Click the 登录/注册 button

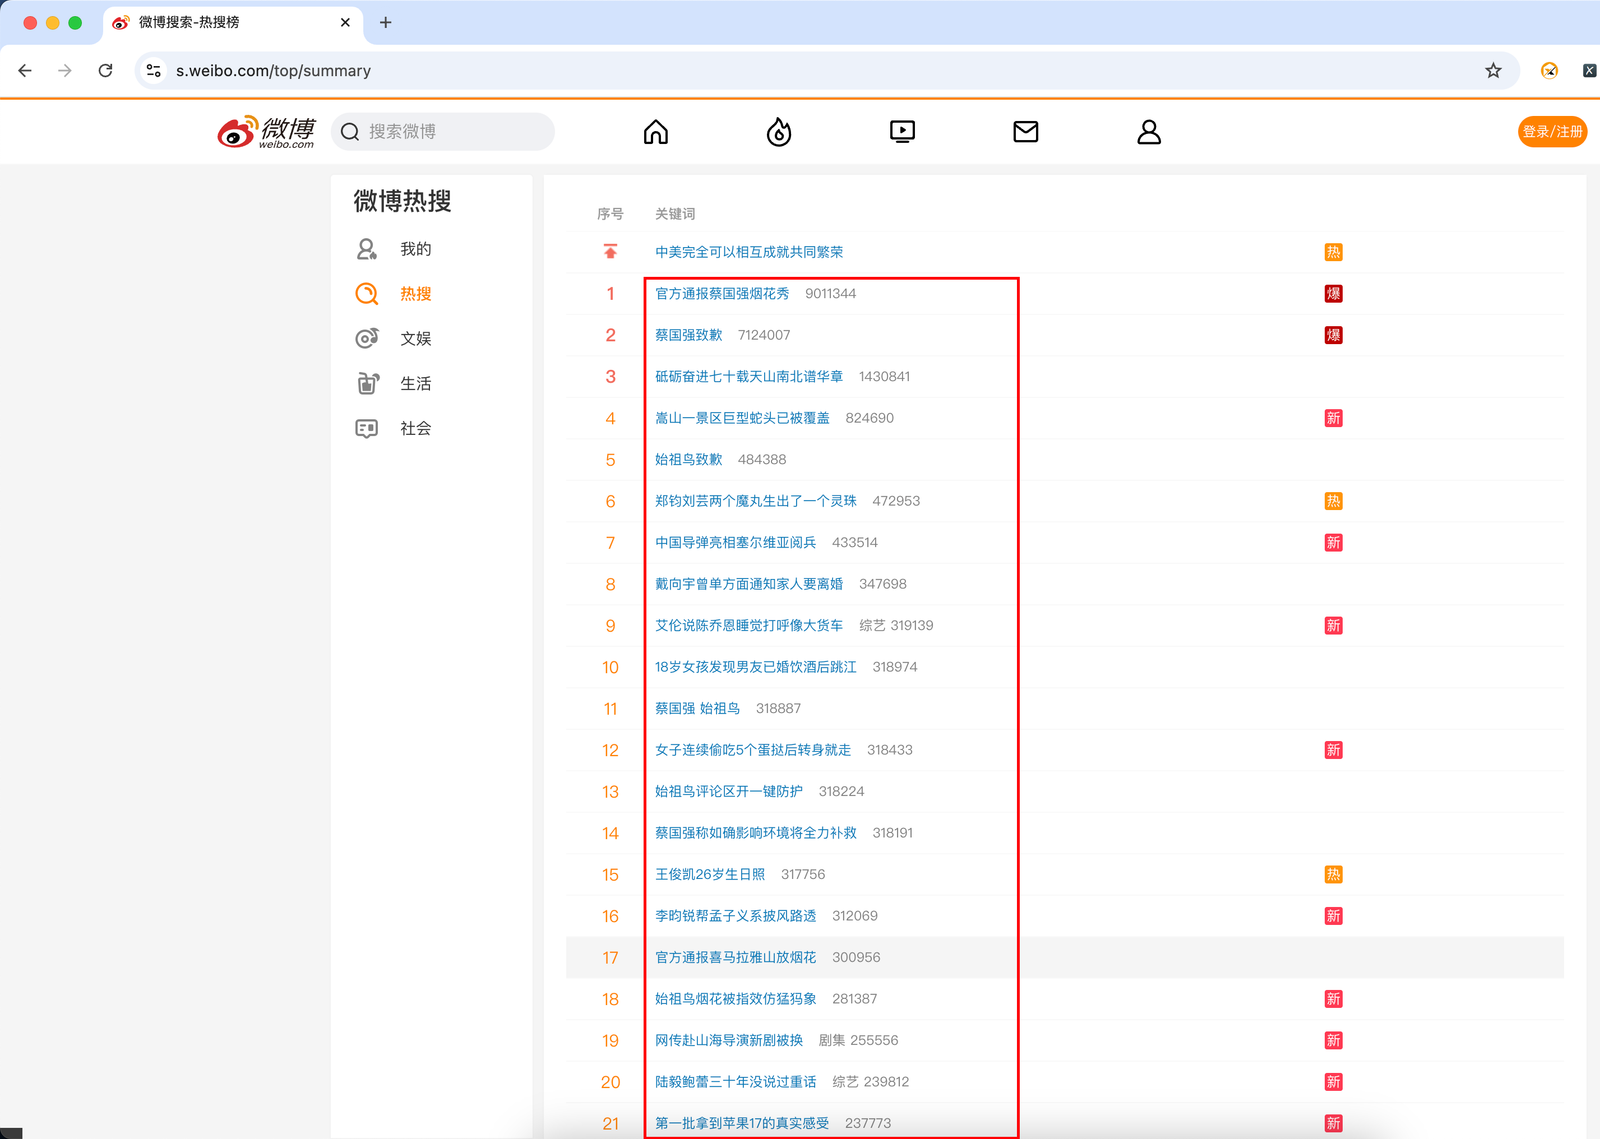pyautogui.click(x=1552, y=132)
